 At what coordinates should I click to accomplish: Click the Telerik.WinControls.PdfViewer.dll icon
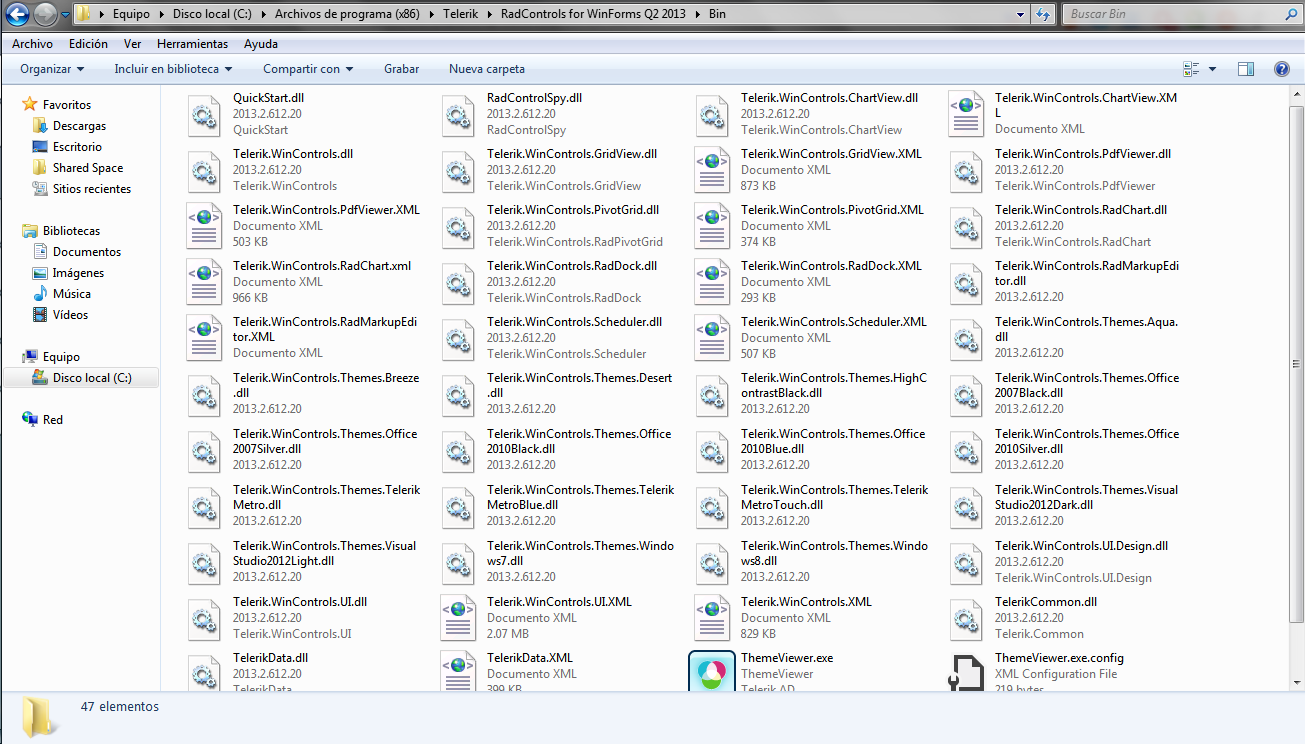[x=966, y=170]
